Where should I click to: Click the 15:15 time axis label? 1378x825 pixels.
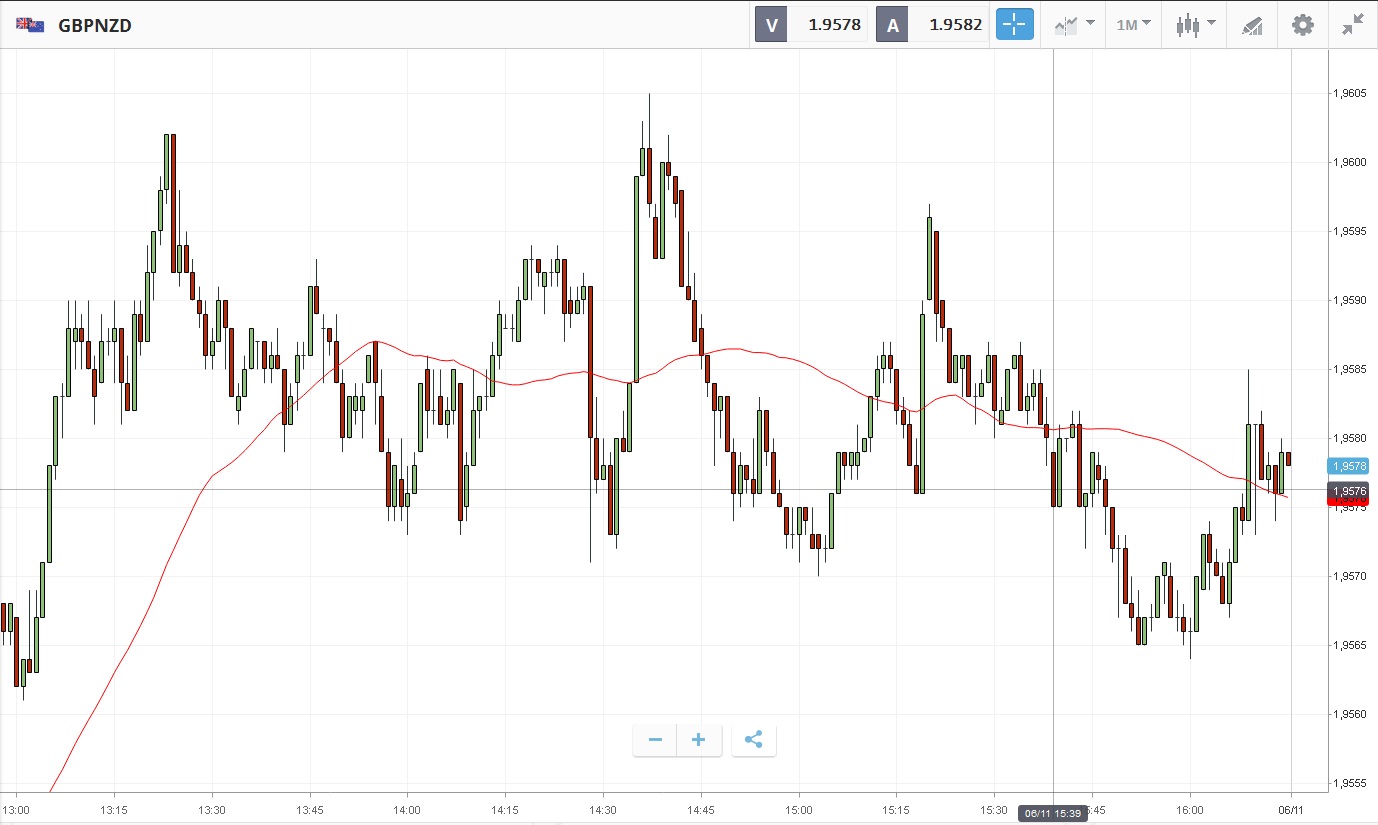[897, 809]
